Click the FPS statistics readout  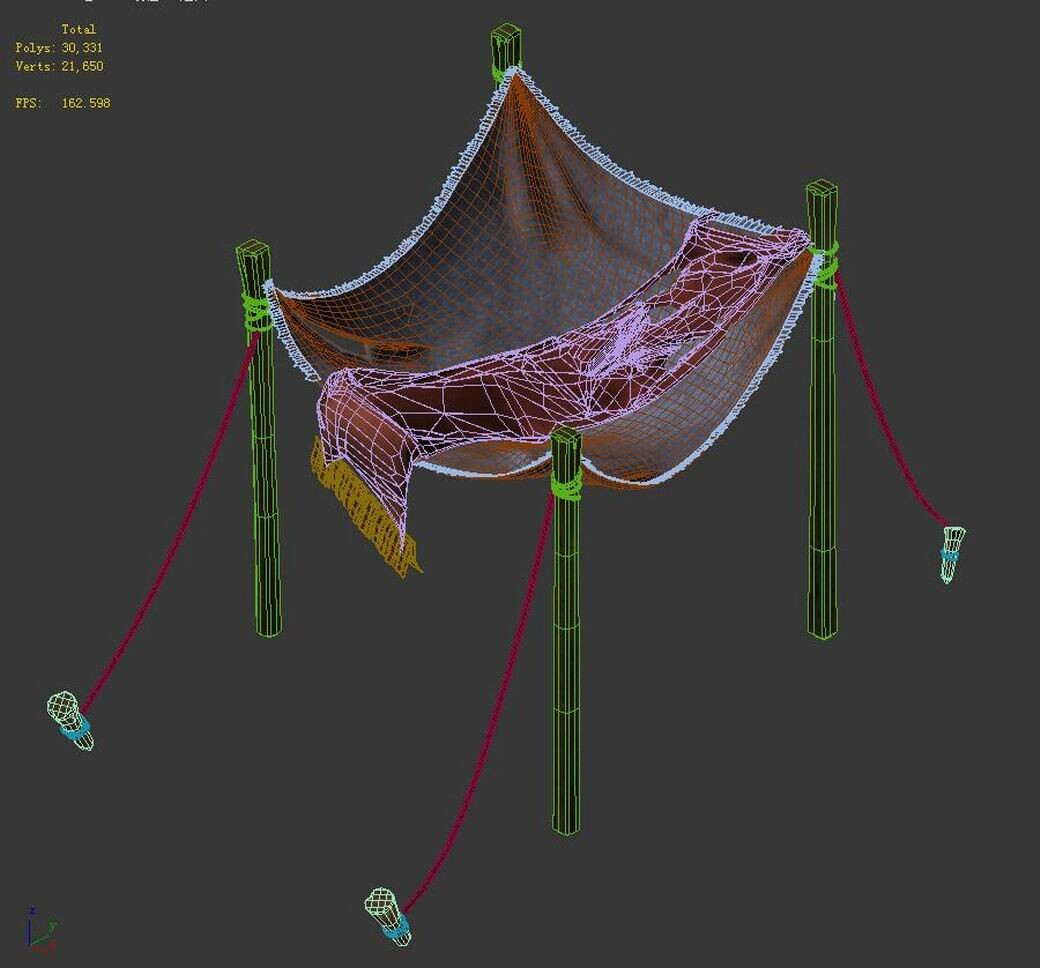[x=60, y=100]
